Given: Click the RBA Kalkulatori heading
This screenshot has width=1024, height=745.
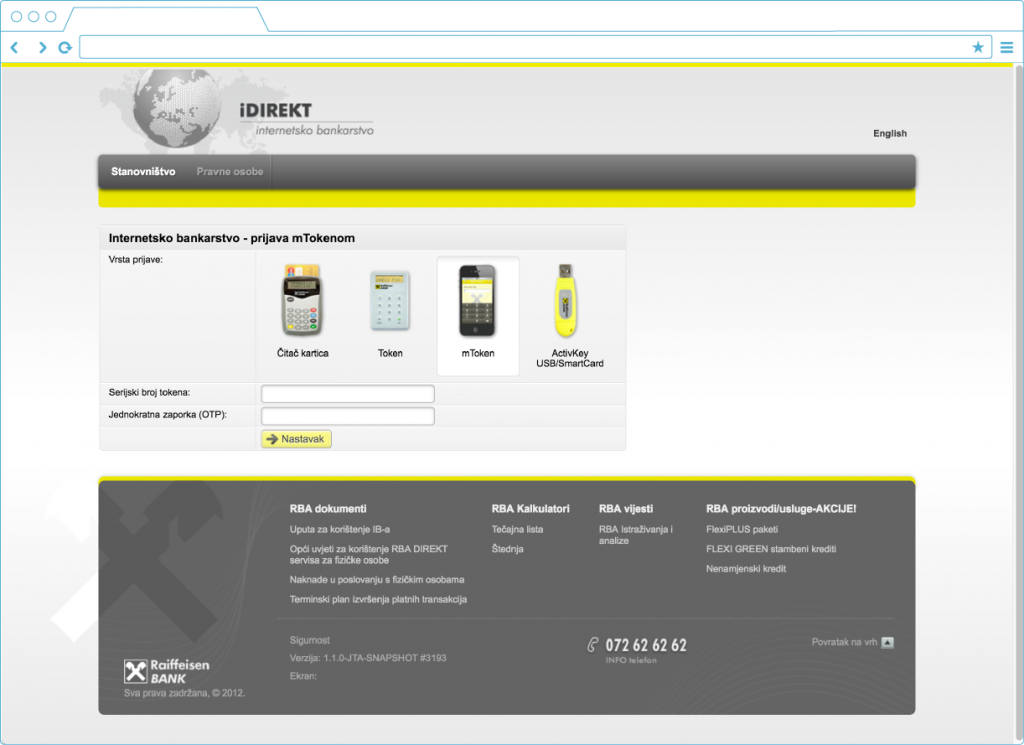Looking at the screenshot, I should [530, 509].
